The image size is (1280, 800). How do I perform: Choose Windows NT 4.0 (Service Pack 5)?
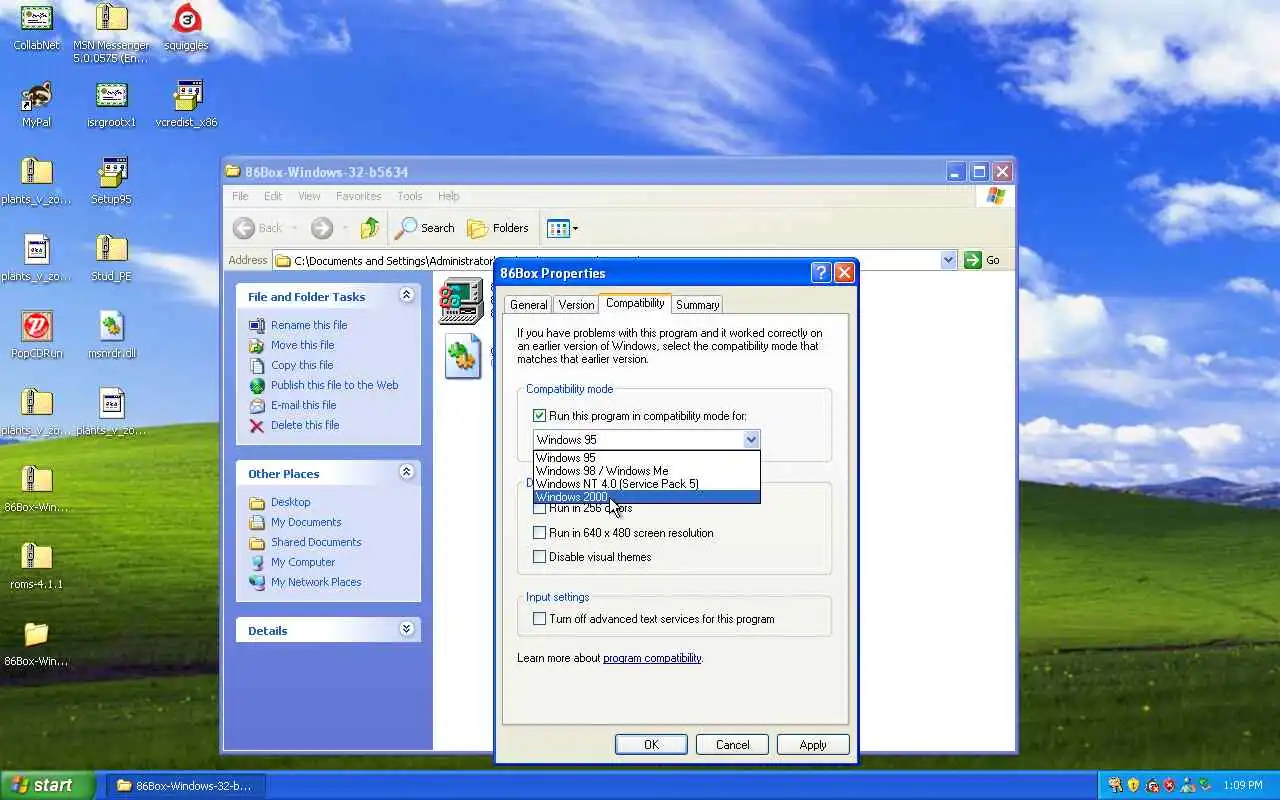coord(647,484)
